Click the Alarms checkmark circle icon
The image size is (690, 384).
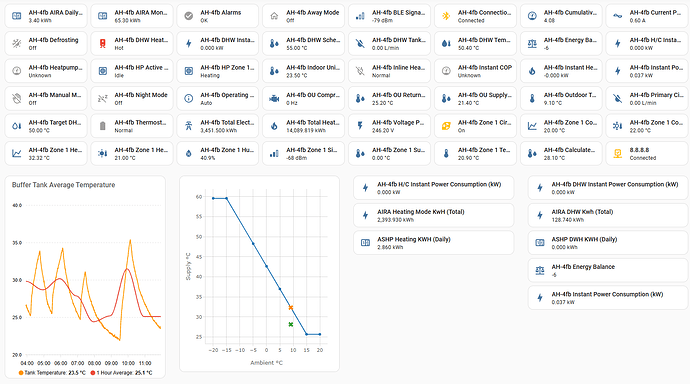click(188, 16)
